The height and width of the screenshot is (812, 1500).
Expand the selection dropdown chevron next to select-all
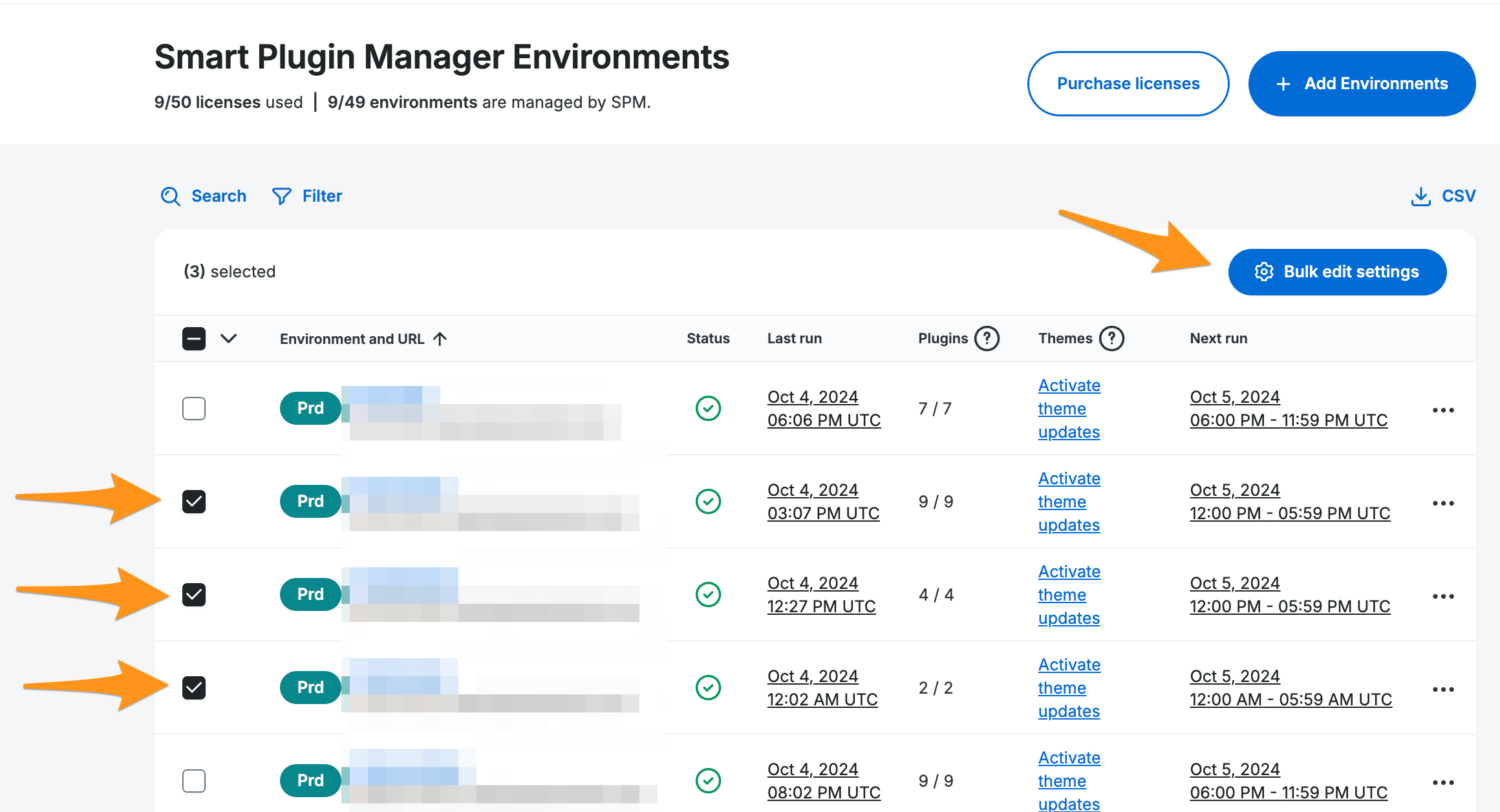tap(228, 338)
